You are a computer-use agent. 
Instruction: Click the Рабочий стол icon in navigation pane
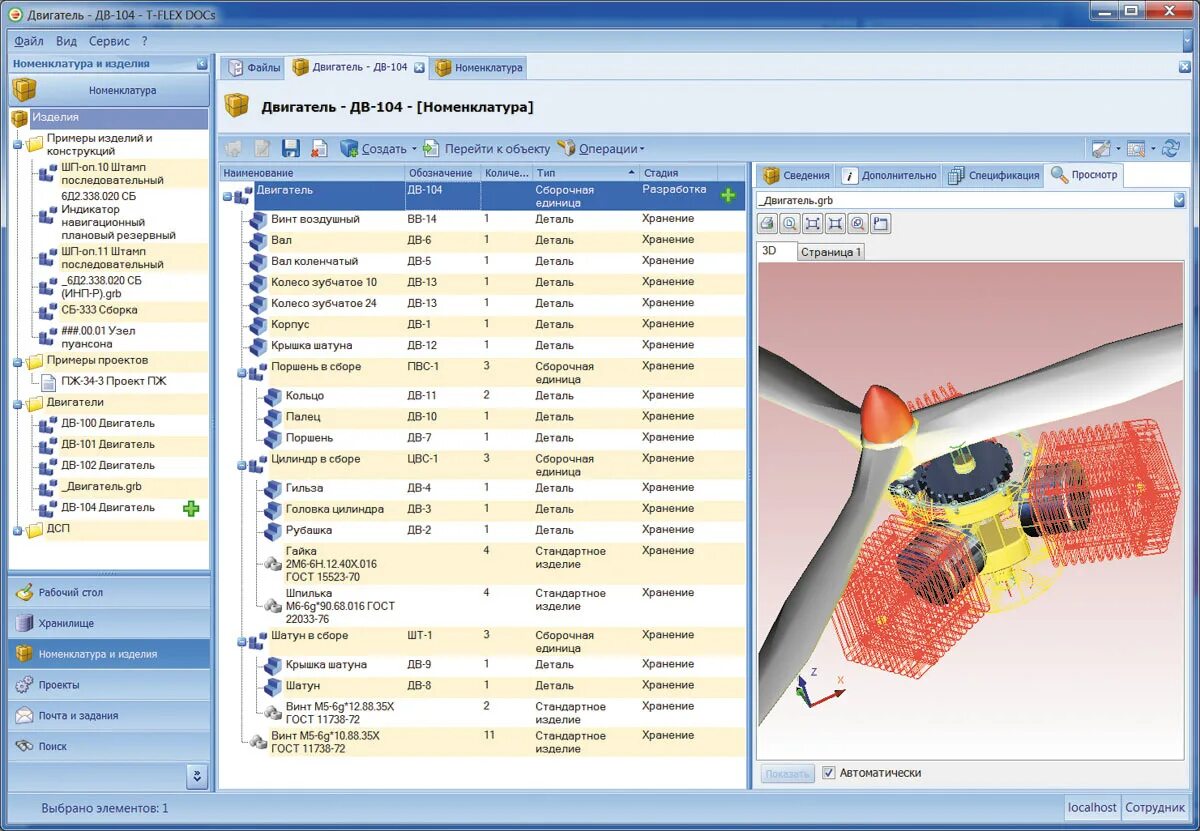(x=24, y=592)
